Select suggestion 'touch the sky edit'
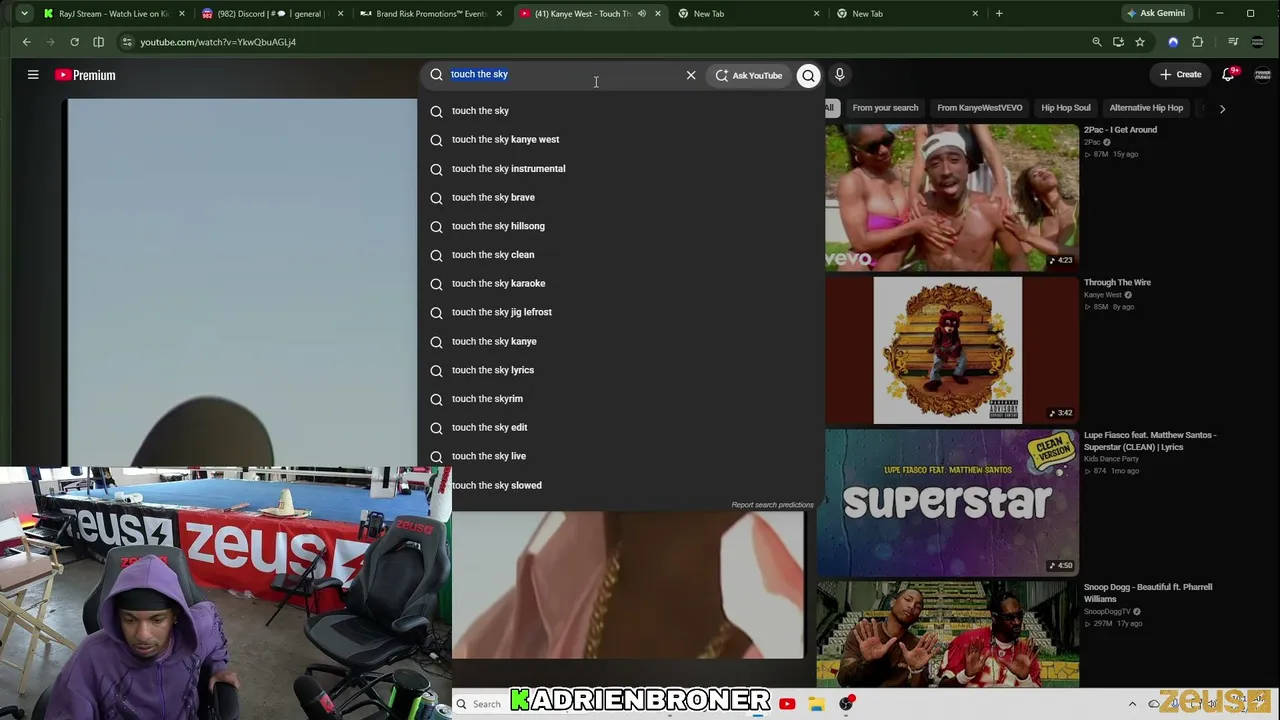The width and height of the screenshot is (1280, 720). (x=489, y=428)
